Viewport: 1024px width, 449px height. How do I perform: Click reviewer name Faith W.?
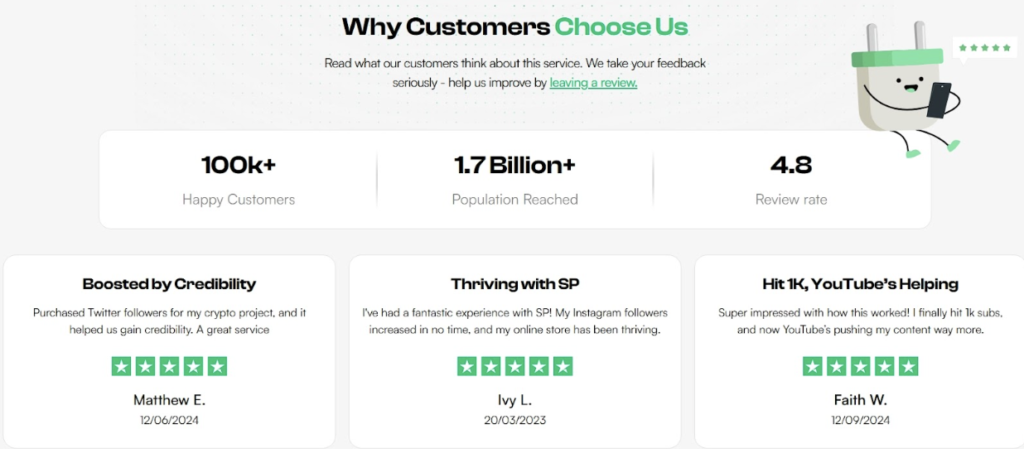(x=860, y=400)
